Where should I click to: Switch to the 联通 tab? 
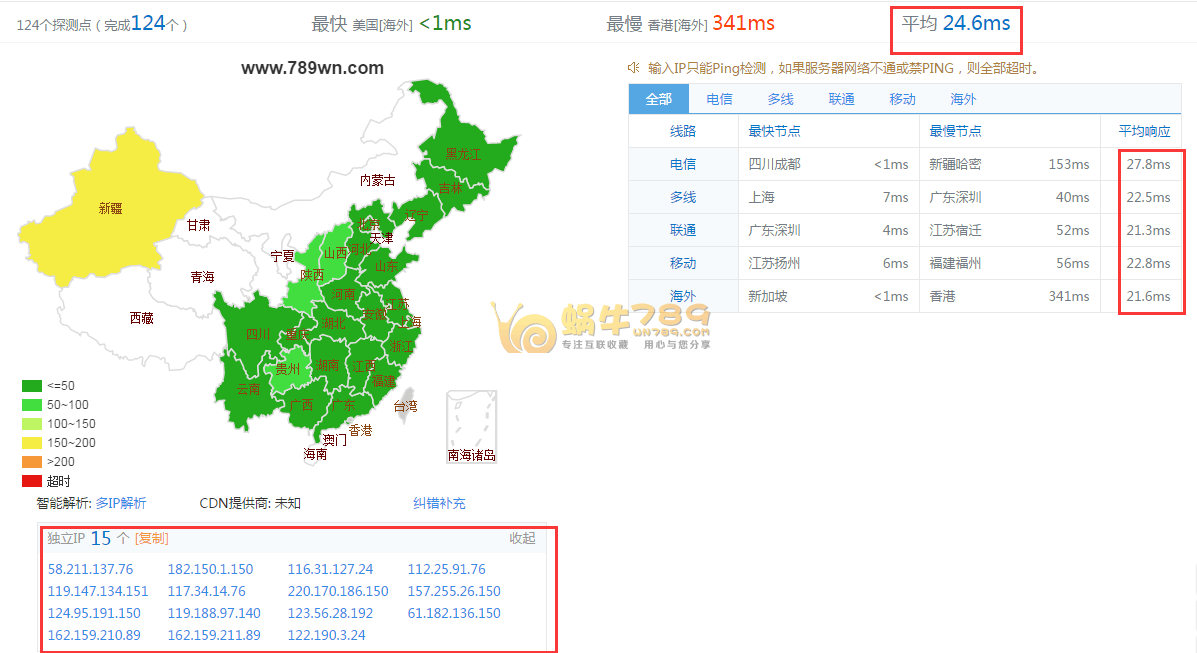[x=841, y=99]
